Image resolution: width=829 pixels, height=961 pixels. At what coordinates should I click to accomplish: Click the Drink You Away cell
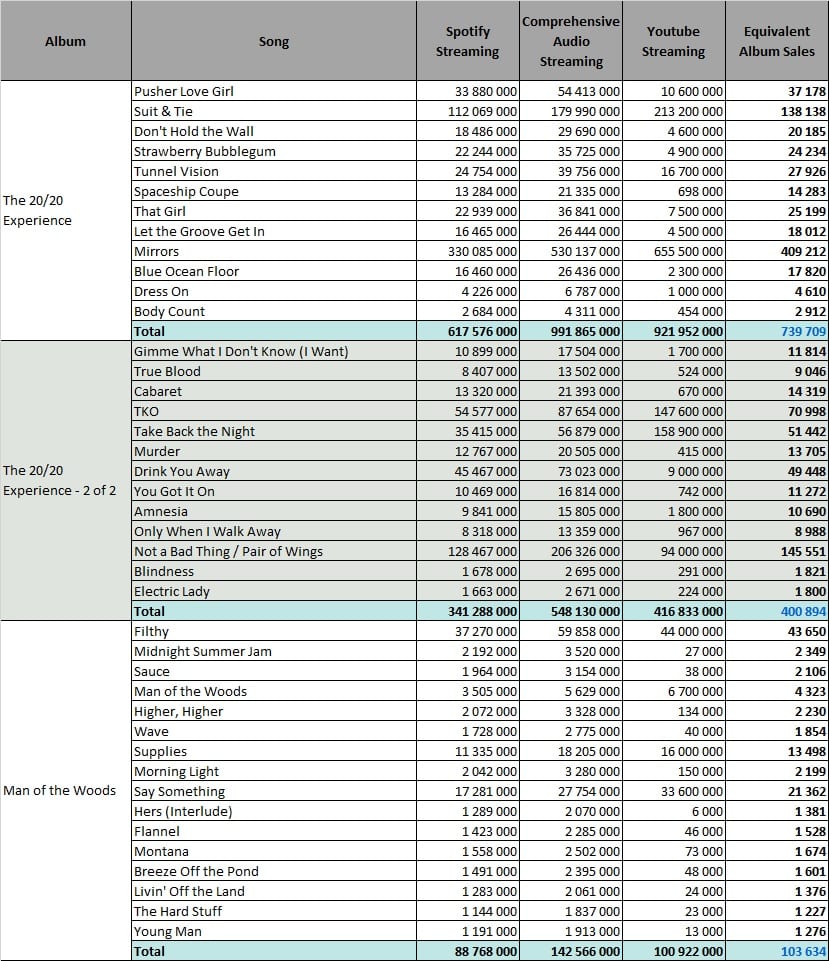pos(274,471)
